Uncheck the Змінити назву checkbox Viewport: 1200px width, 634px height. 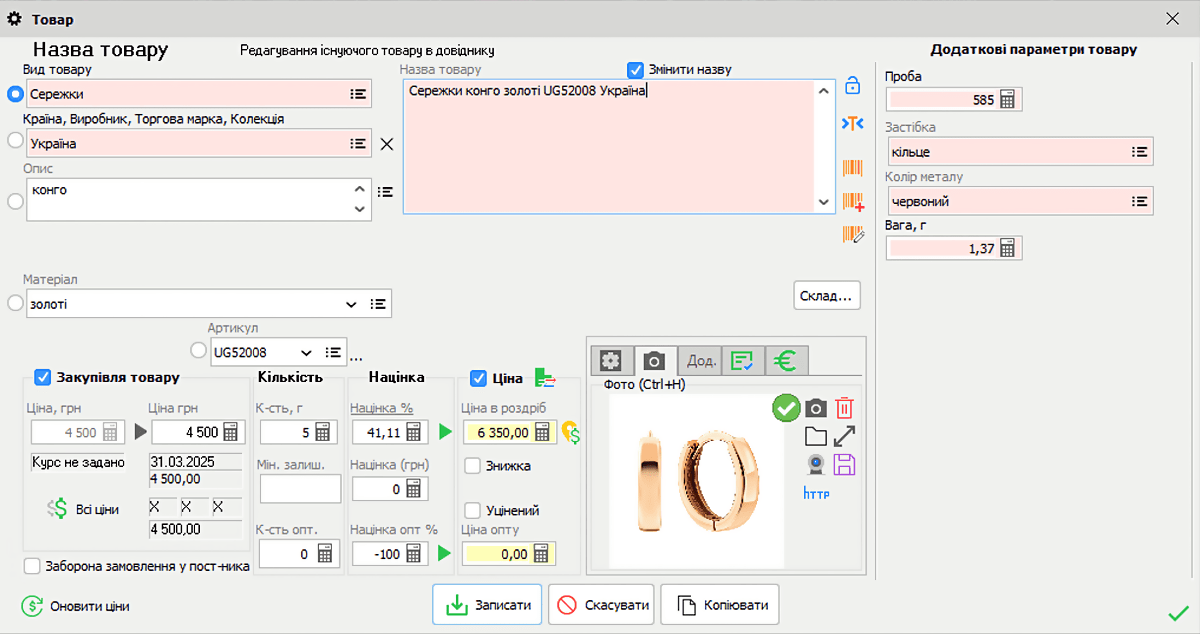coord(636,69)
